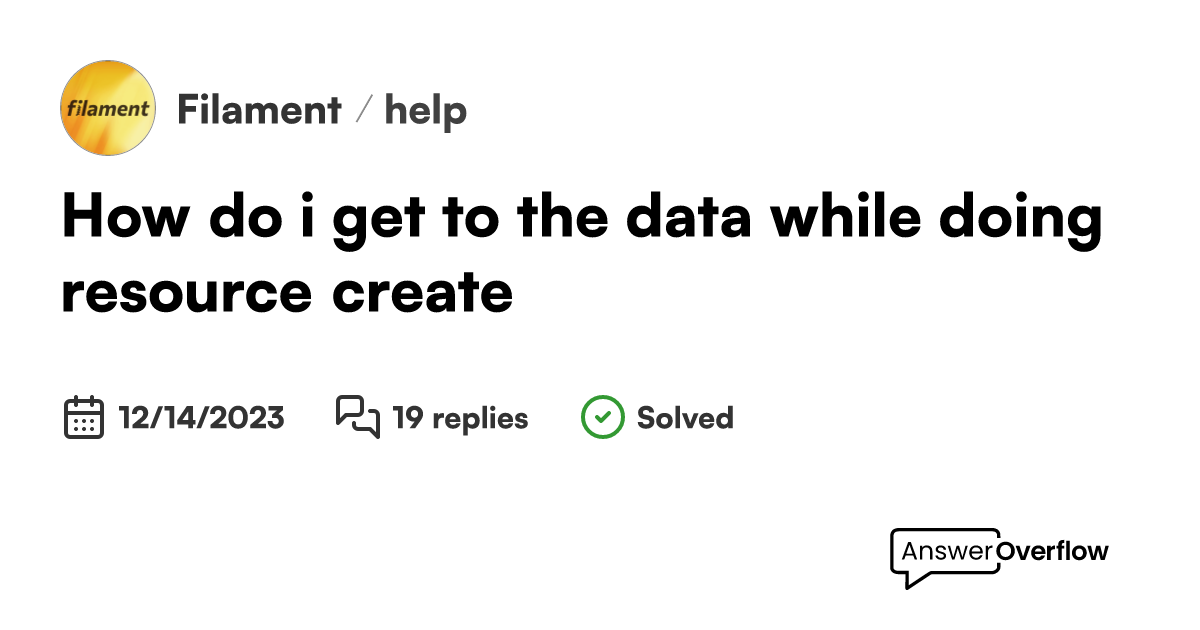Click the chat bubbles replies icon
Image resolution: width=1200 pixels, height=630 pixels.
[x=357, y=417]
